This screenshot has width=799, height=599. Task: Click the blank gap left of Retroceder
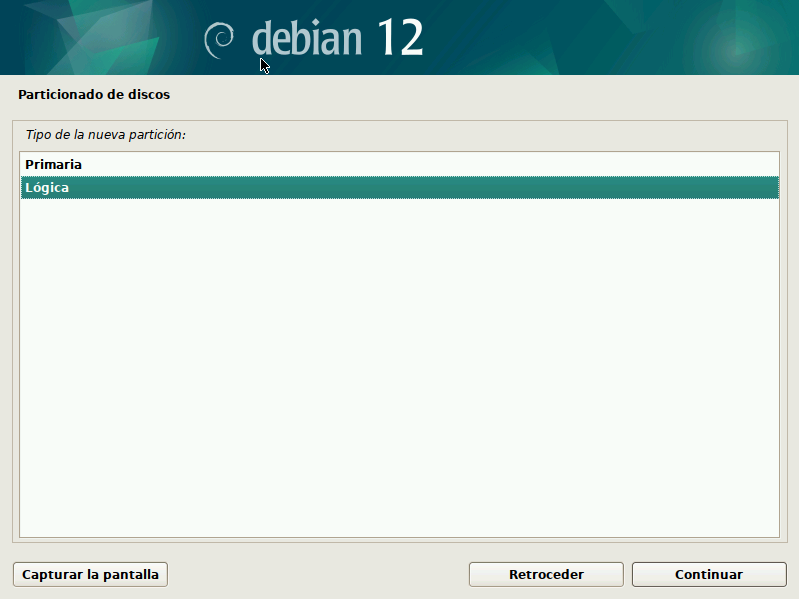coord(320,575)
